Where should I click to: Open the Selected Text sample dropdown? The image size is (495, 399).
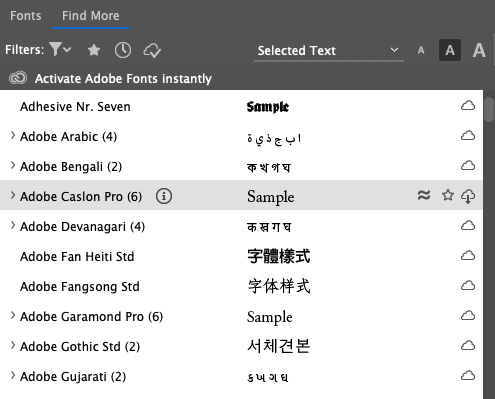tap(329, 51)
